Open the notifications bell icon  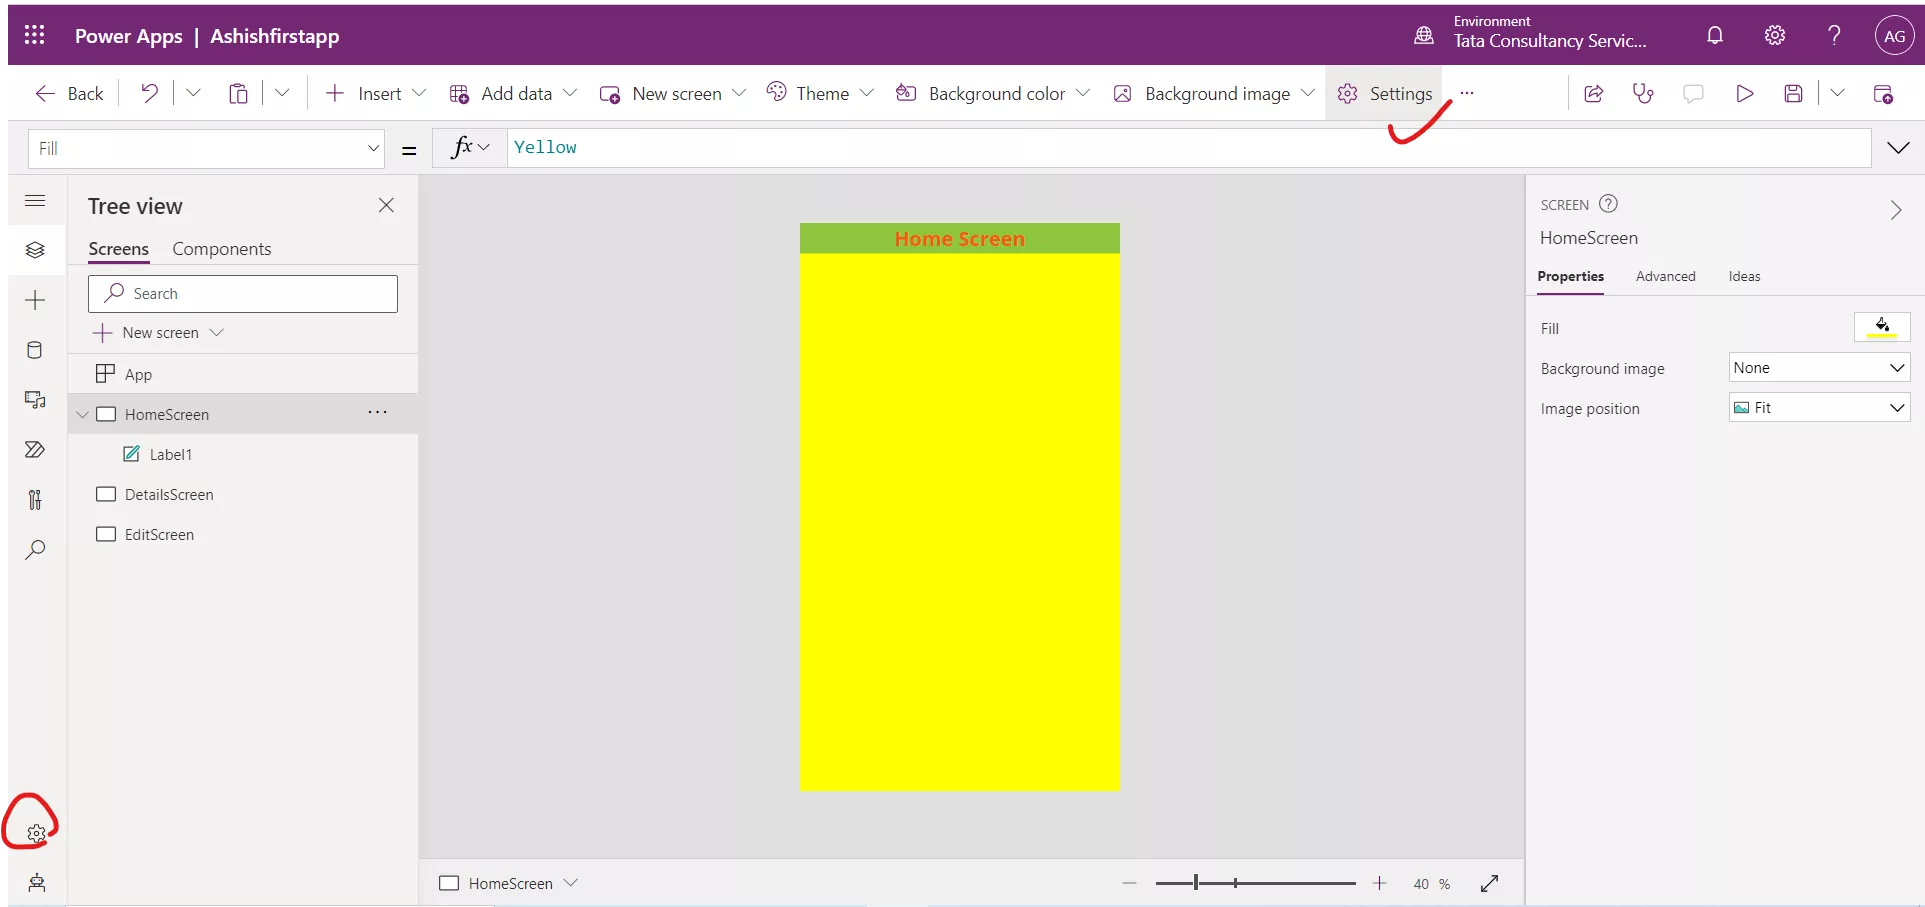[1715, 36]
